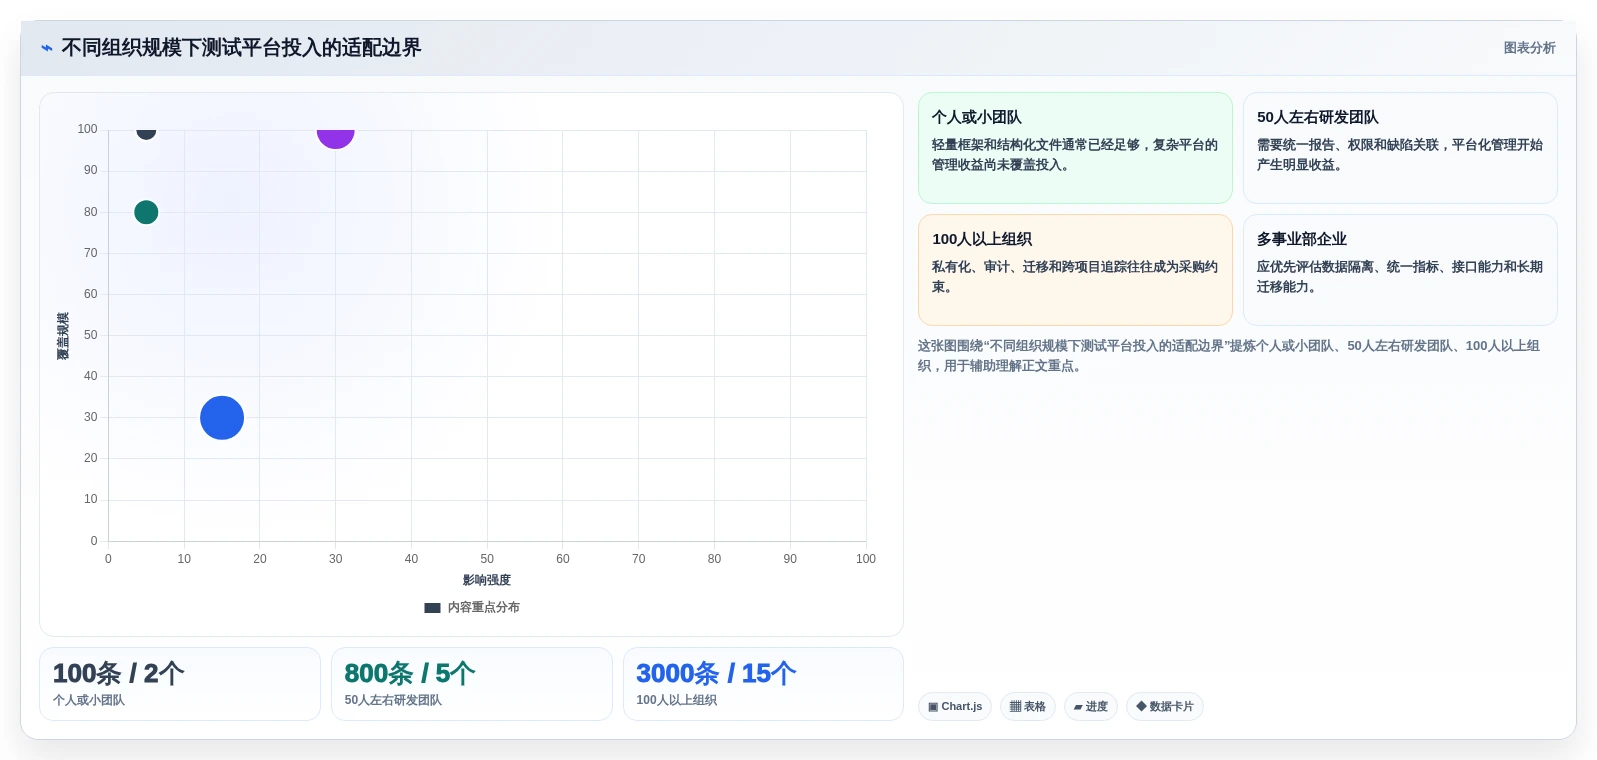Select the 100人以上组织 card
1597x760 pixels.
click(x=1075, y=270)
